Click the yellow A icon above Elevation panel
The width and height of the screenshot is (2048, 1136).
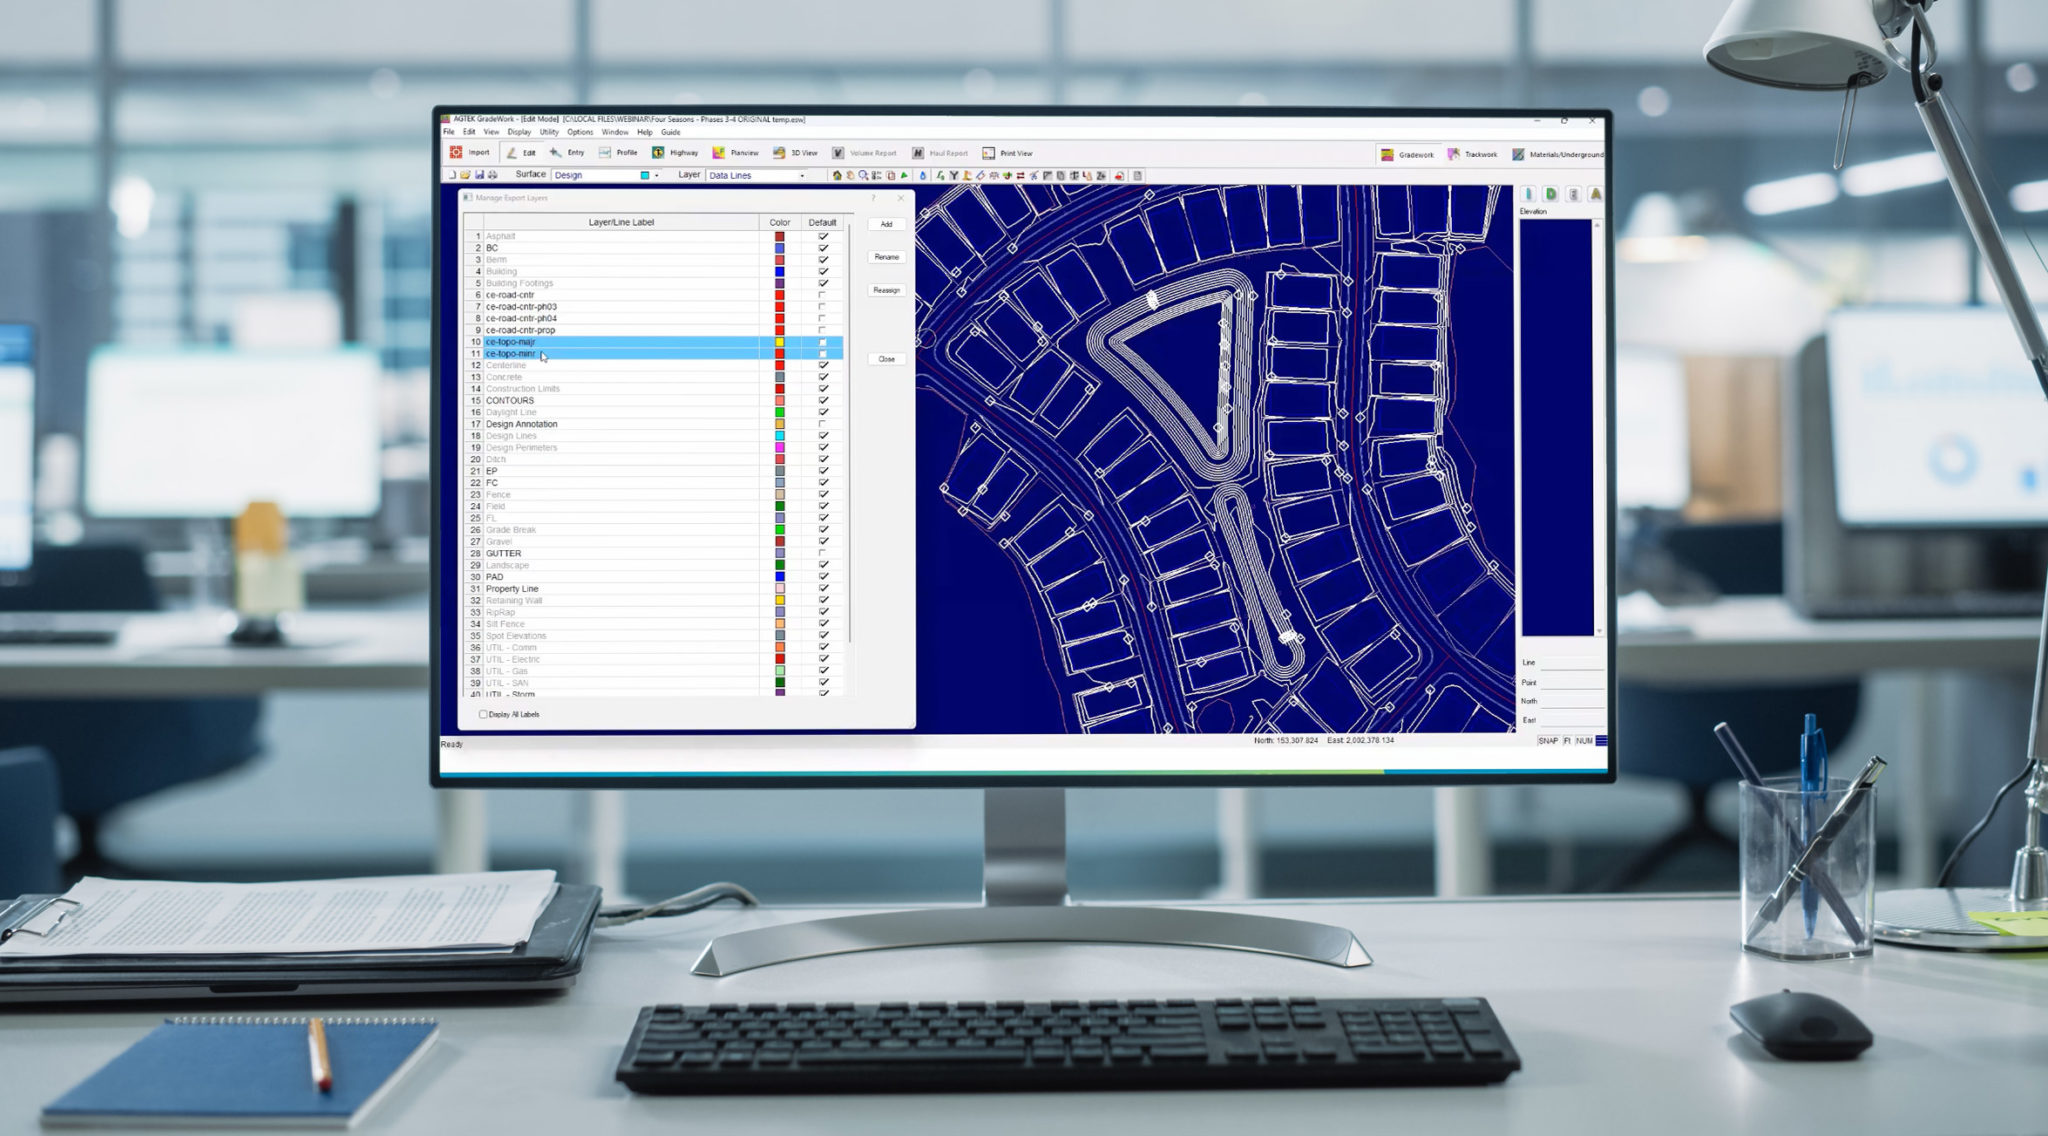[1595, 194]
